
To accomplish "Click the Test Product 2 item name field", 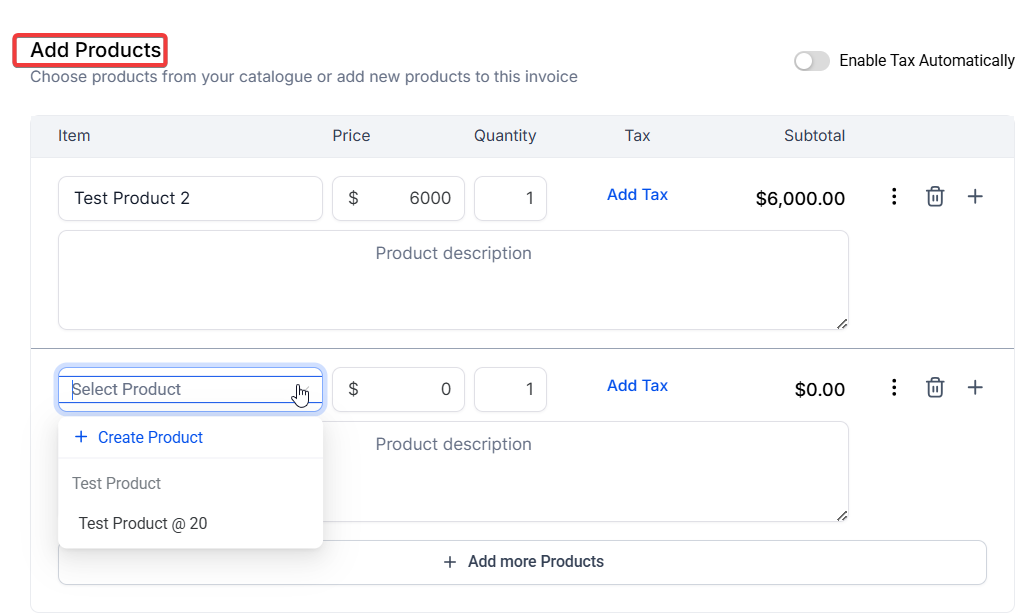I will point(190,198).
